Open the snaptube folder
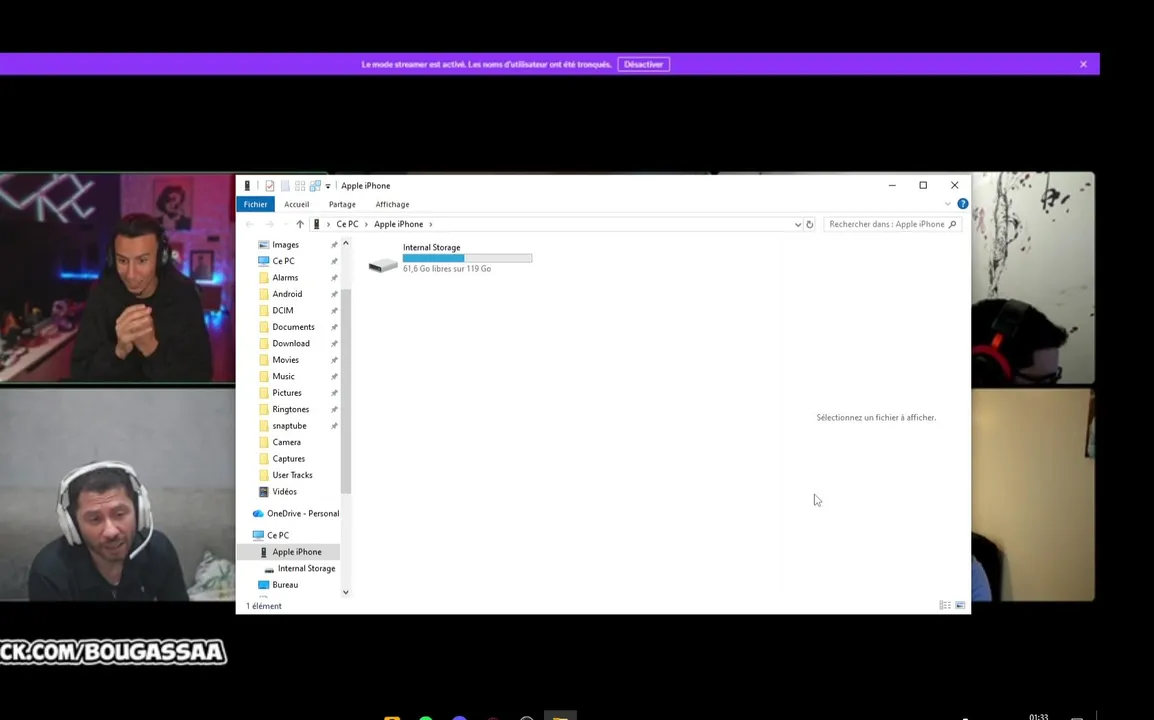 pos(289,426)
